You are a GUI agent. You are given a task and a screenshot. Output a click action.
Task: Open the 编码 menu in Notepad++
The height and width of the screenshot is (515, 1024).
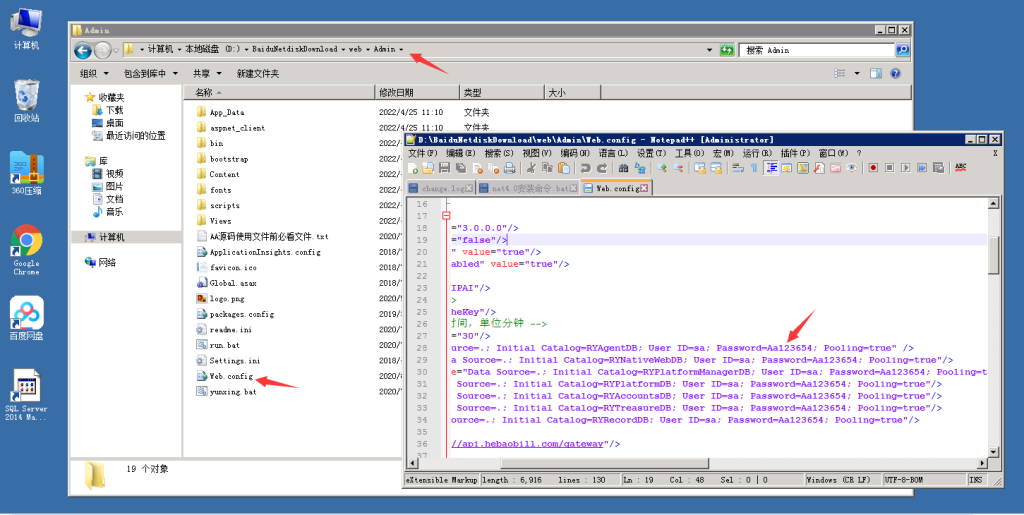tap(575, 153)
